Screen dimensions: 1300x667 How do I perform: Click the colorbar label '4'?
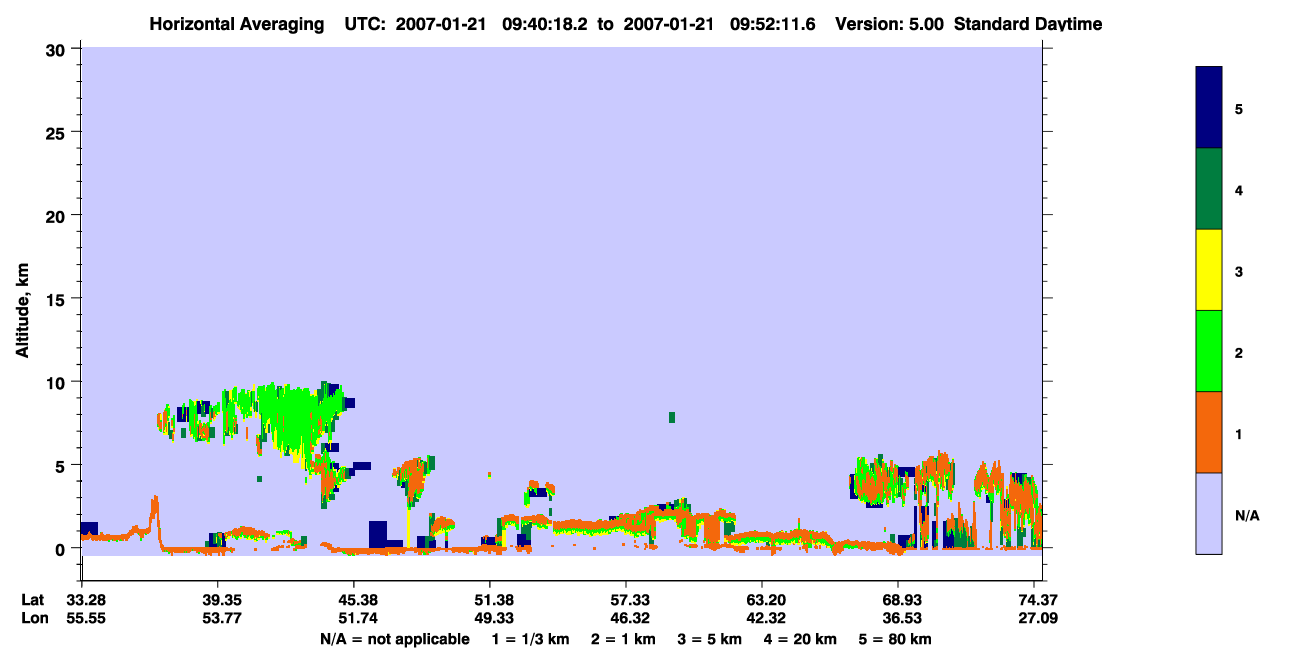(1239, 190)
